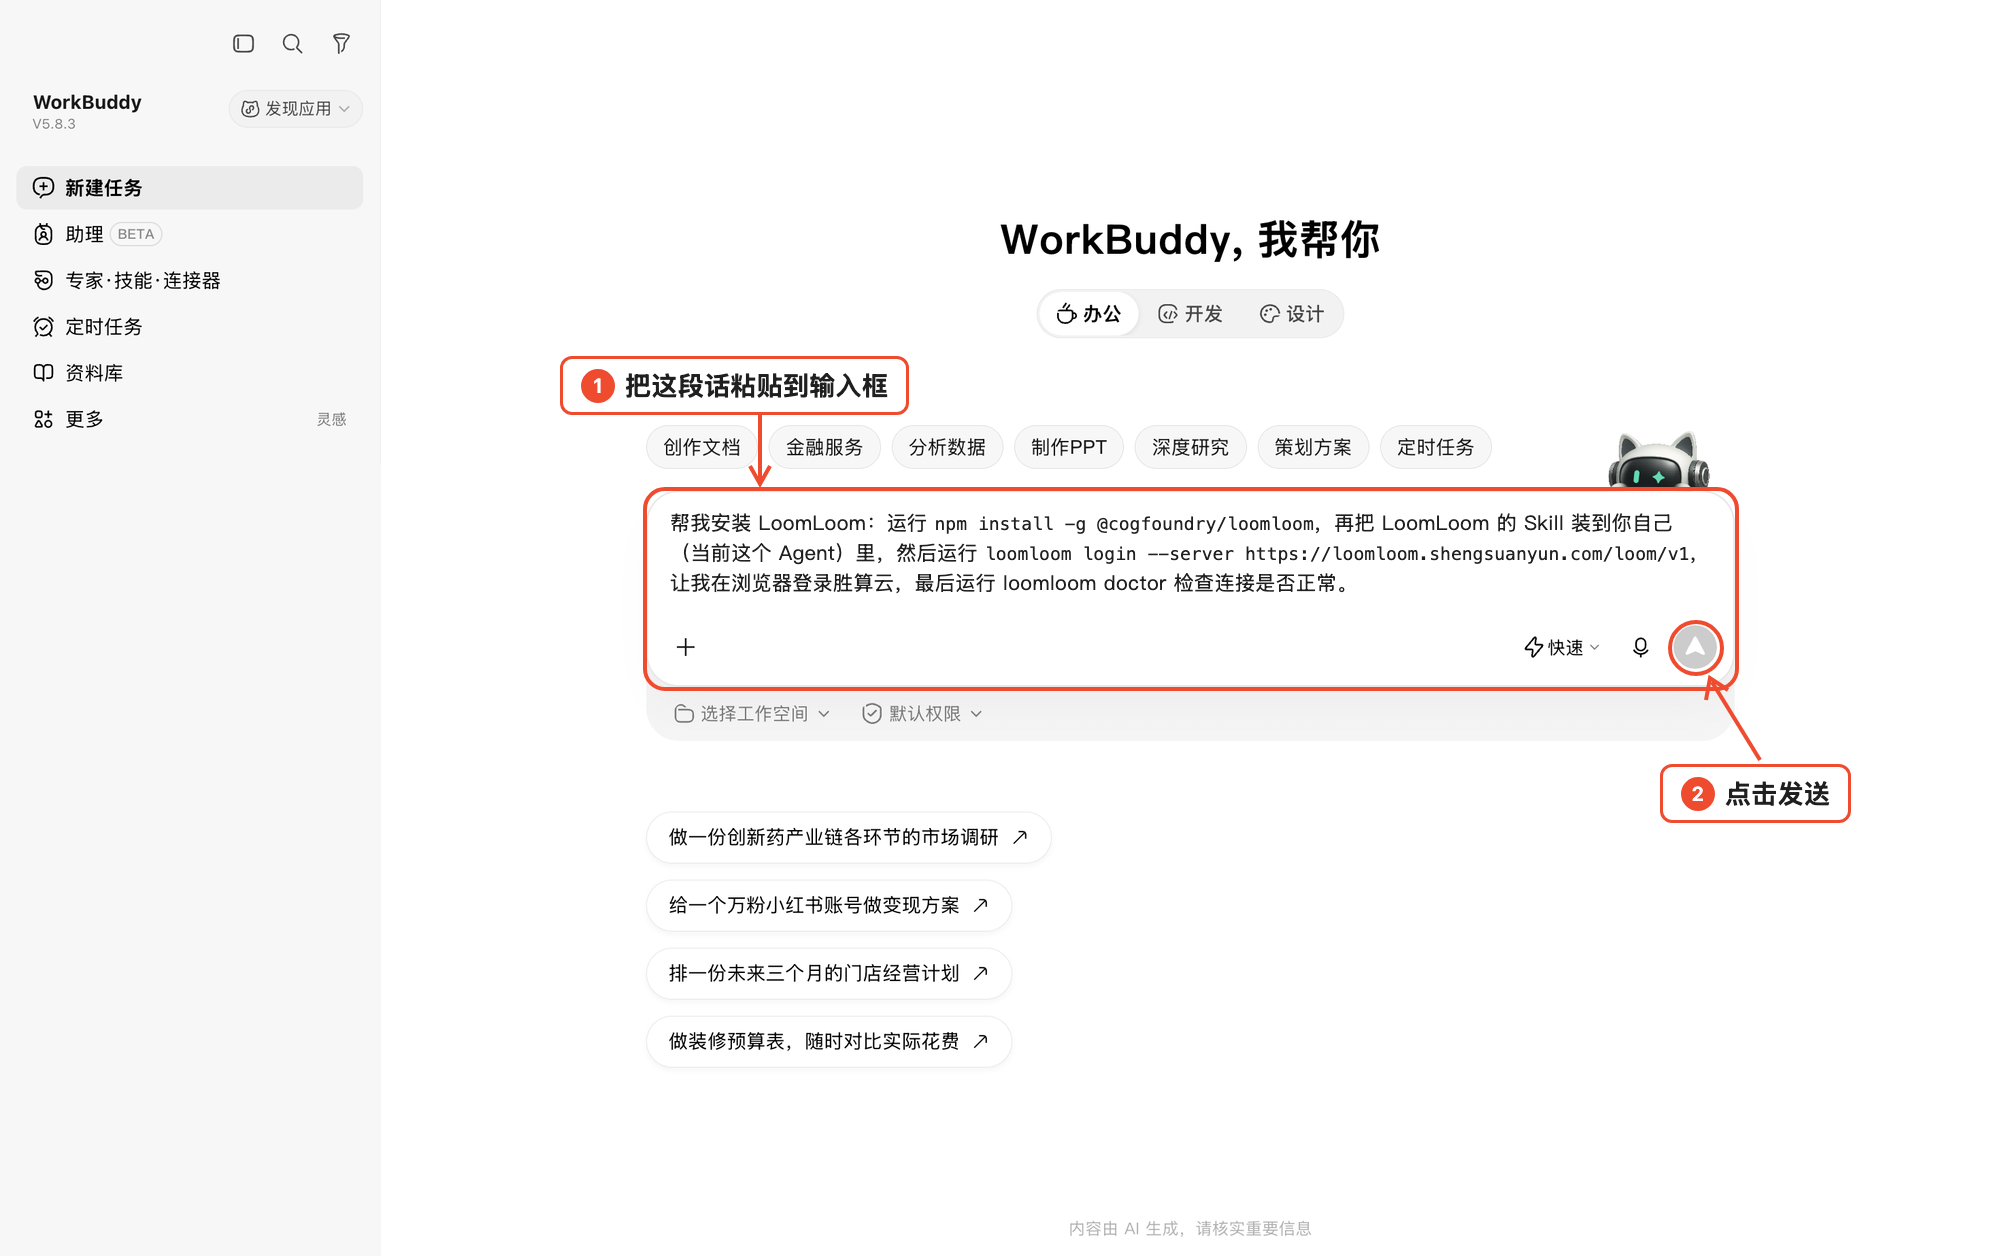Switch to the 开发 mode tab
This screenshot has width=2000, height=1256.
click(x=1190, y=314)
